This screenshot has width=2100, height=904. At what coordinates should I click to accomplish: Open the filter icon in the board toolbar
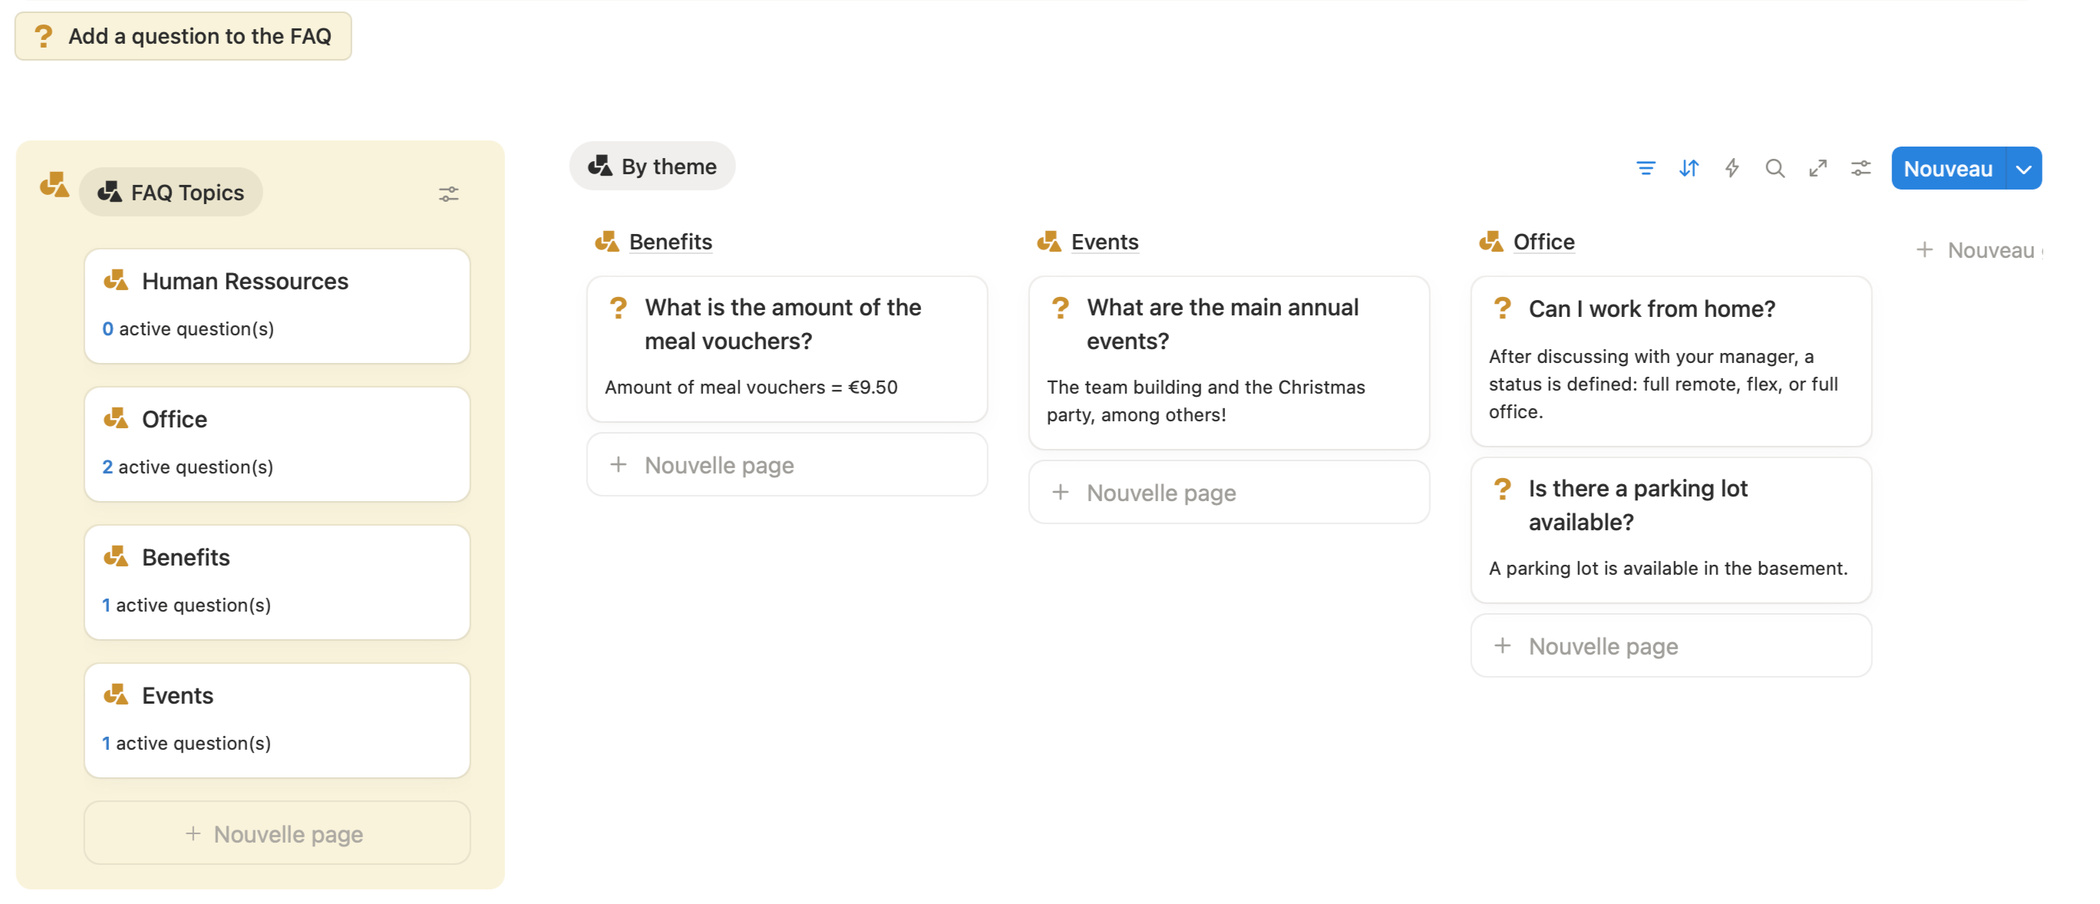1645,168
